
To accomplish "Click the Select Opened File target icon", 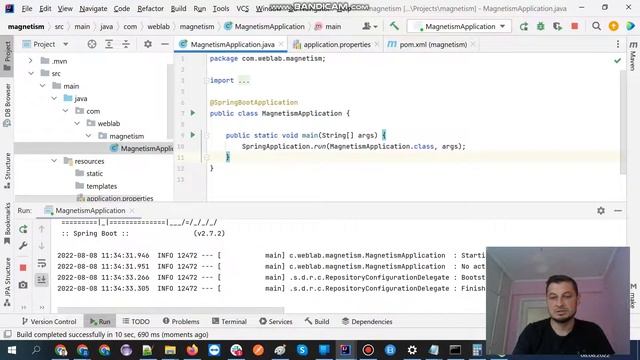I will (x=92, y=44).
